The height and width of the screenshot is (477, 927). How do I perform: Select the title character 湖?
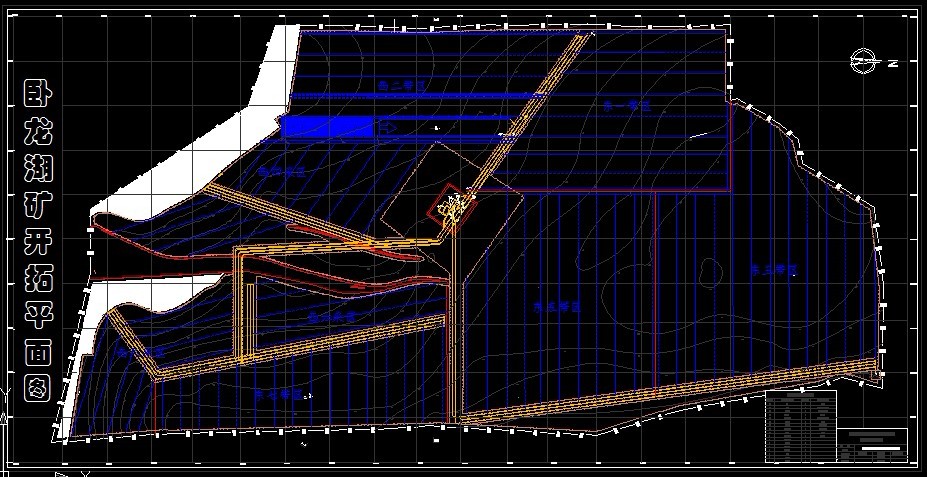38,168
